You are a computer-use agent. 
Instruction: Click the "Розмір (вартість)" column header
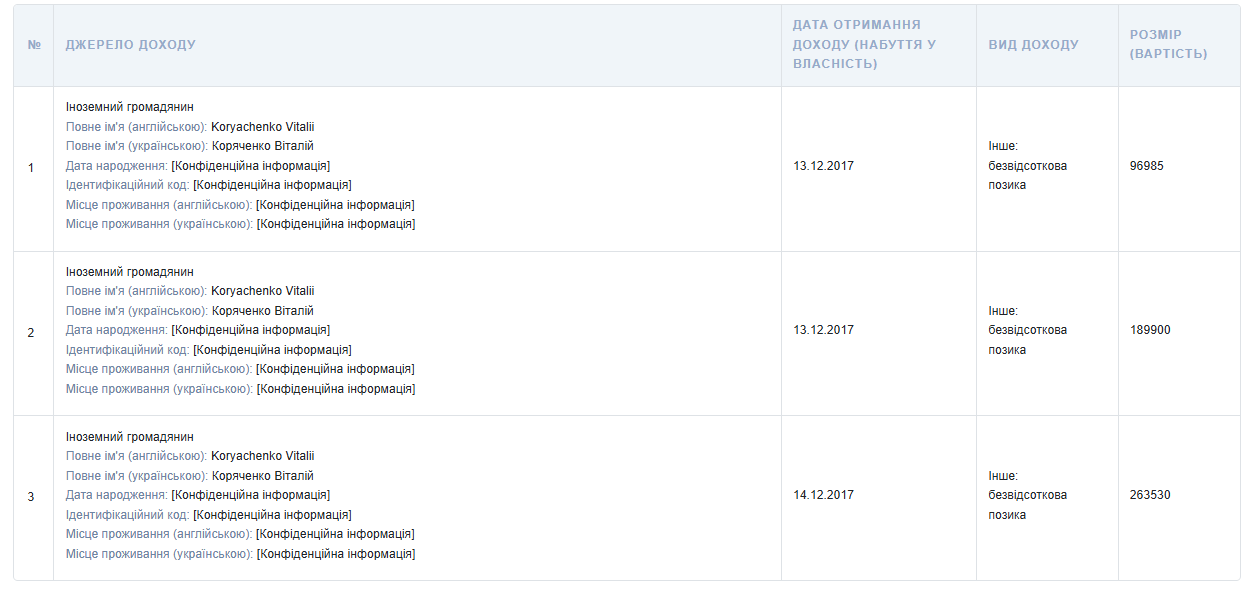coord(1168,44)
